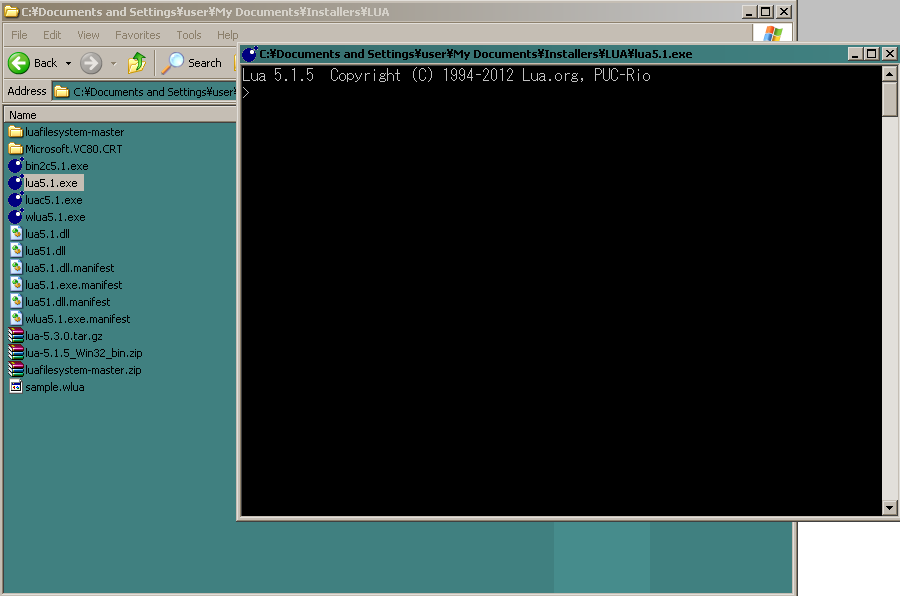Click the Windows logo throbber in Explorer

[773, 34]
